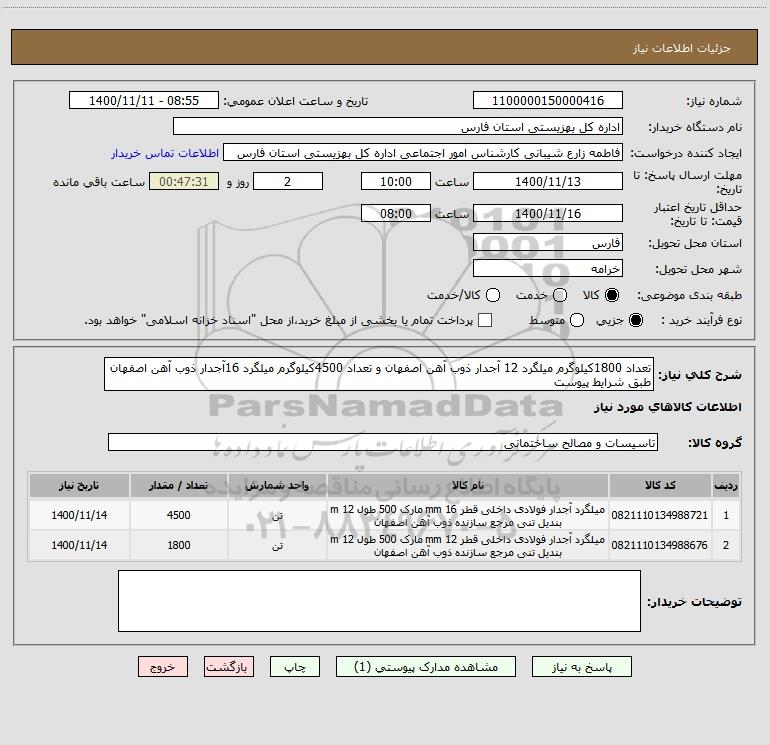Click the گروه کالا field تاسیسات و مصالح ساختمانی
This screenshot has width=770, height=745.
point(383,442)
